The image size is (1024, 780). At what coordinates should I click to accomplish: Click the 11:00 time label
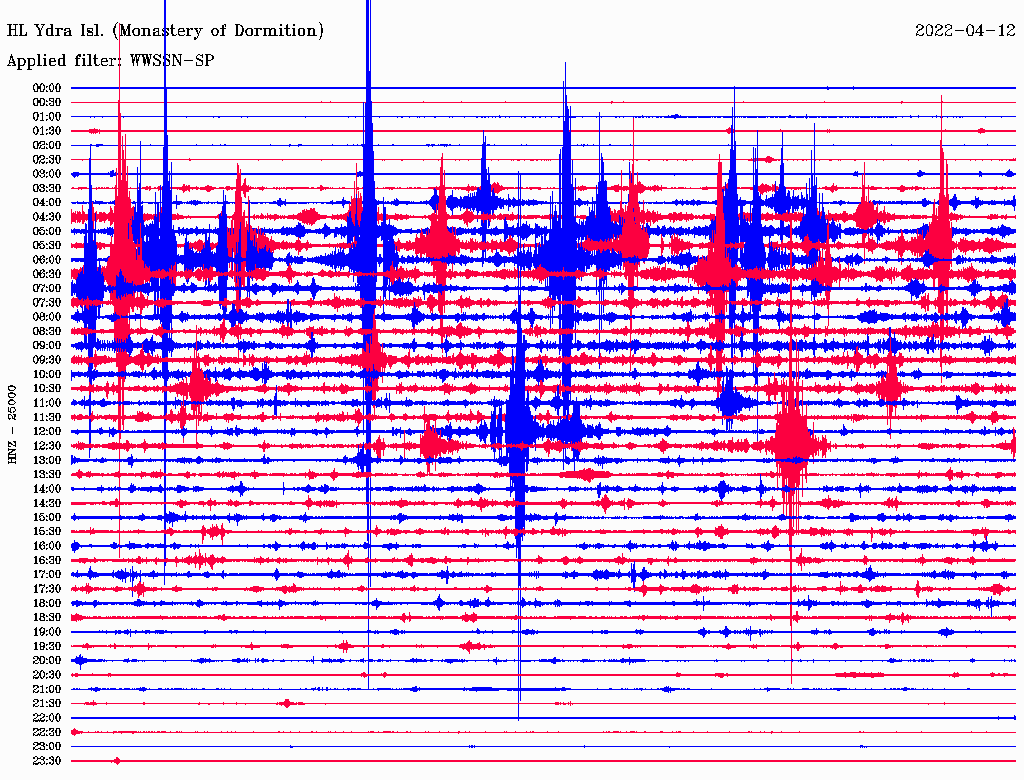tap(46, 403)
